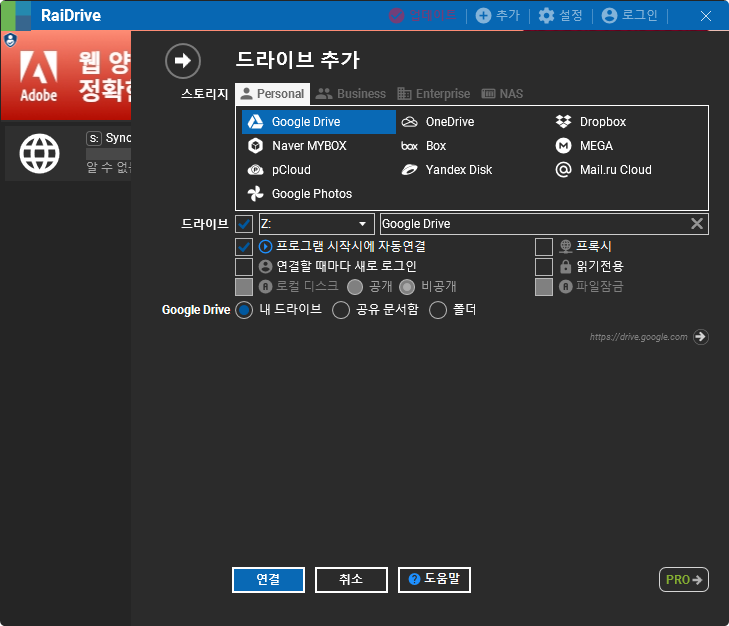729x626 pixels.
Task: Select 공개 public radio button
Action: pyautogui.click(x=355, y=287)
